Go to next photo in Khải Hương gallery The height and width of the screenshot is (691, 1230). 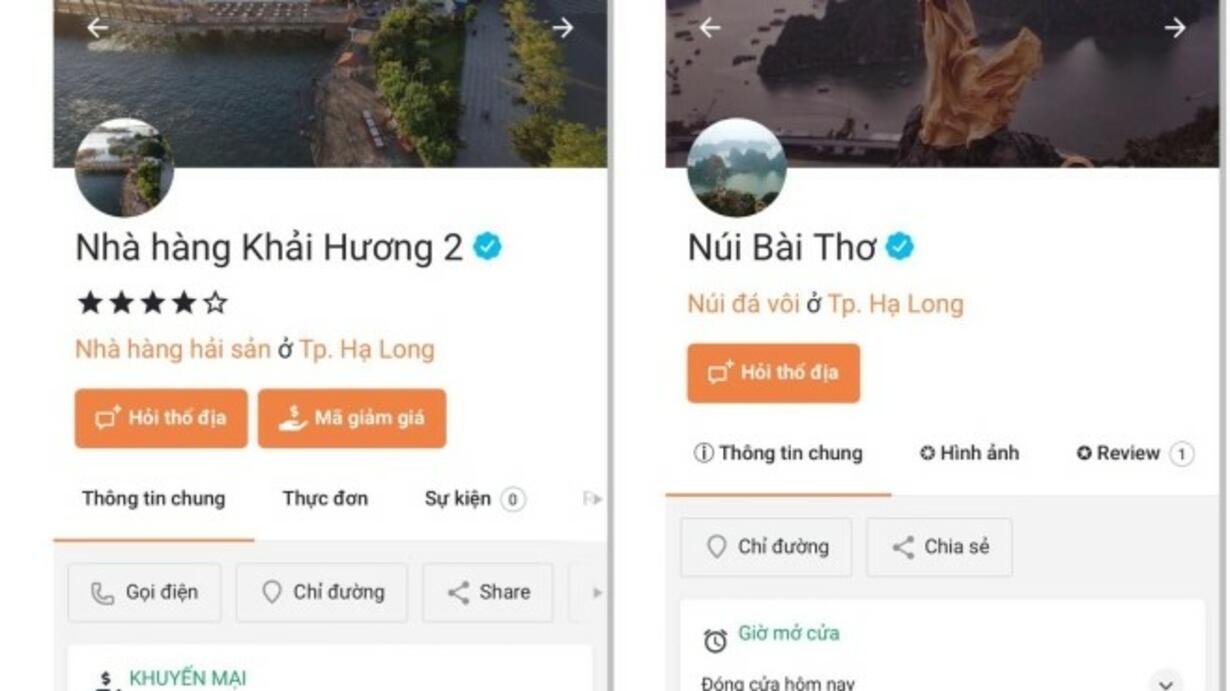[563, 28]
